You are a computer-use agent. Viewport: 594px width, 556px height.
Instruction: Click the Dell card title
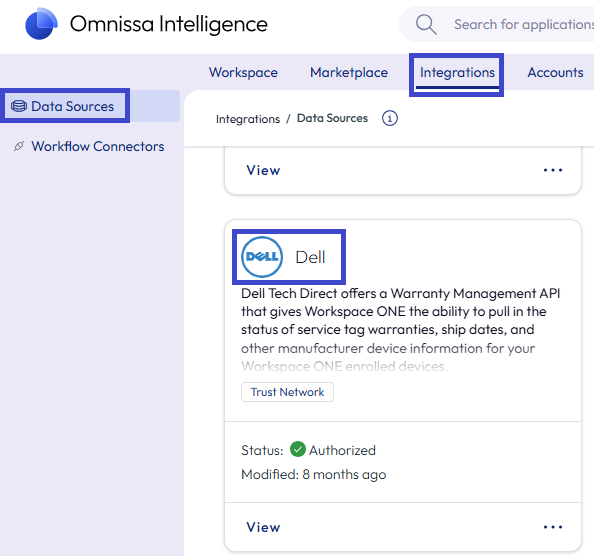pos(310,257)
